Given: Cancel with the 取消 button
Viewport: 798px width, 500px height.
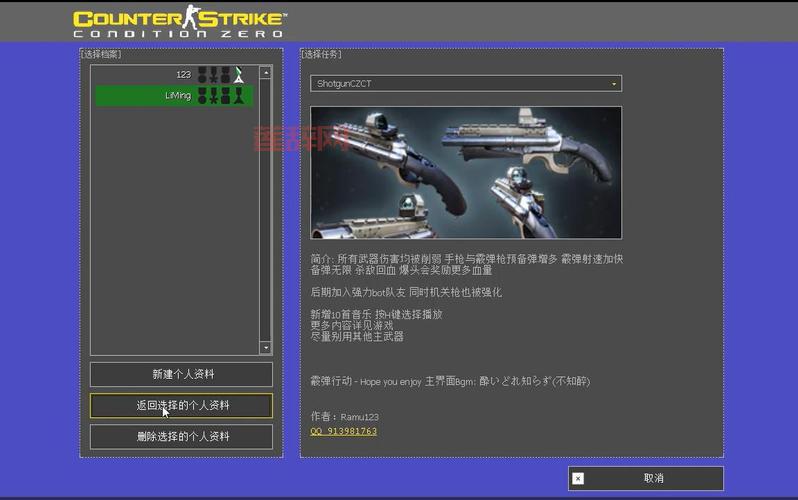Looking at the screenshot, I should click(646, 479).
